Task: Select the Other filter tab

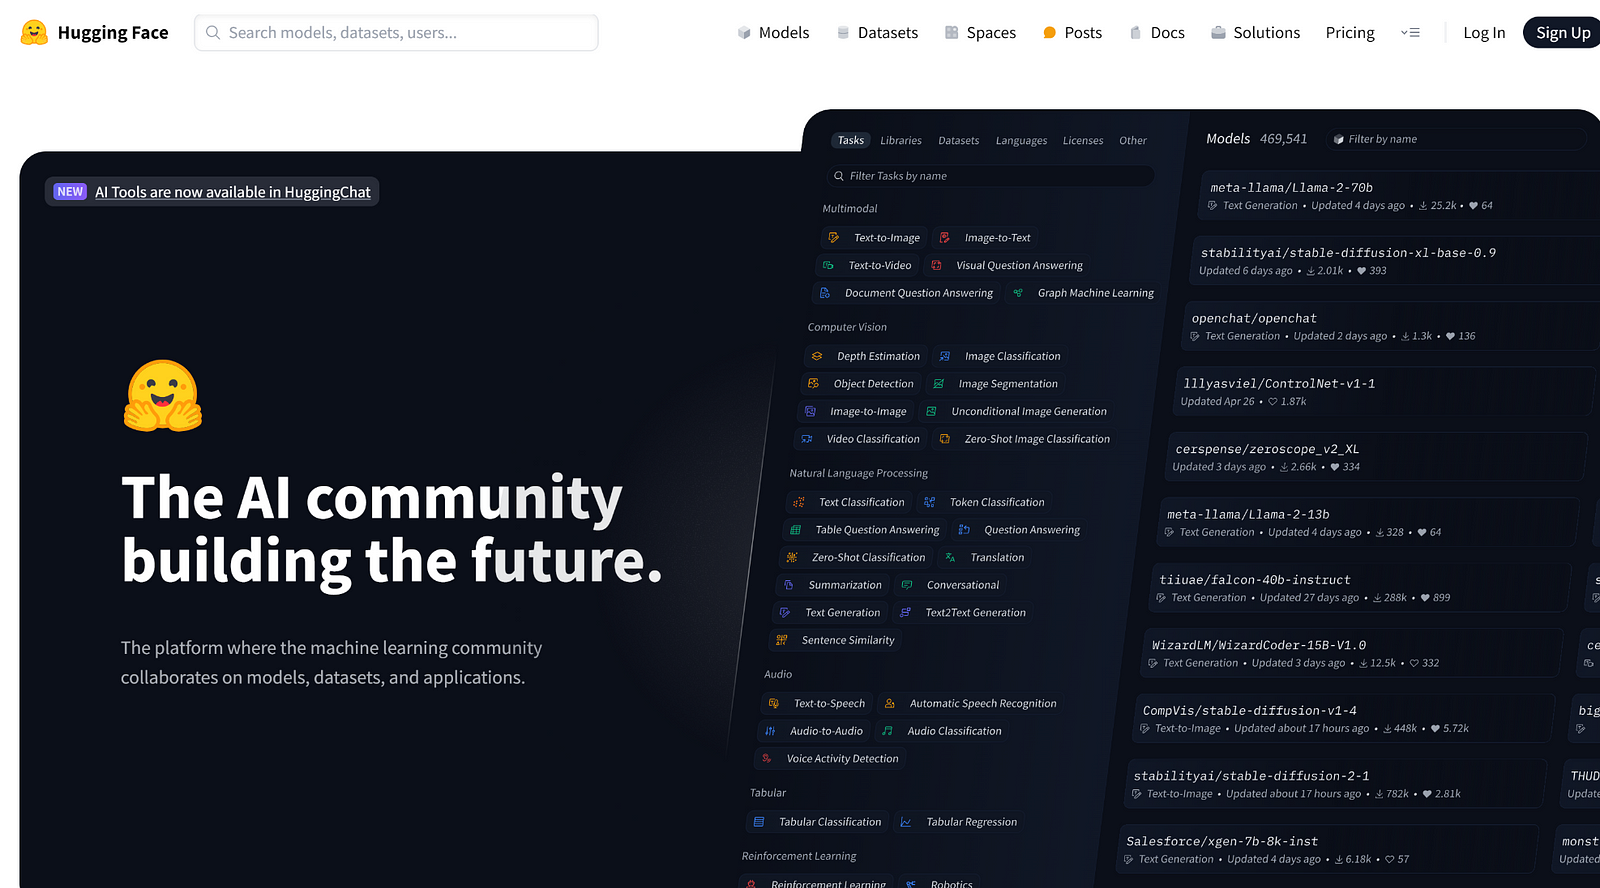Action: pos(1133,141)
